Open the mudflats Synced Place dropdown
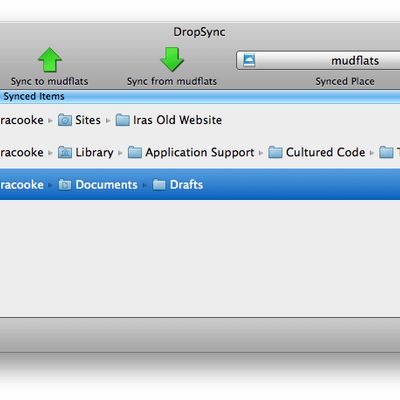 pyautogui.click(x=318, y=60)
